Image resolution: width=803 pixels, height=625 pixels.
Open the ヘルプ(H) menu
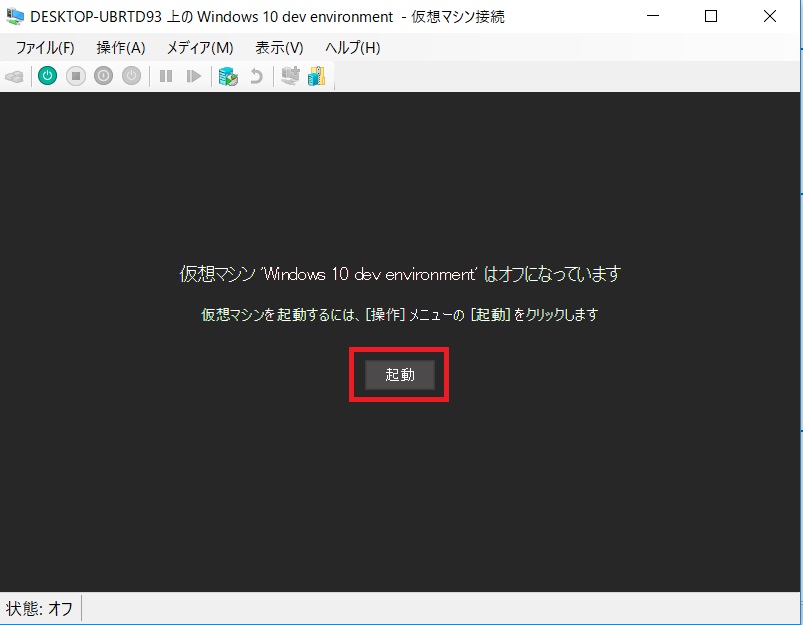coord(353,48)
